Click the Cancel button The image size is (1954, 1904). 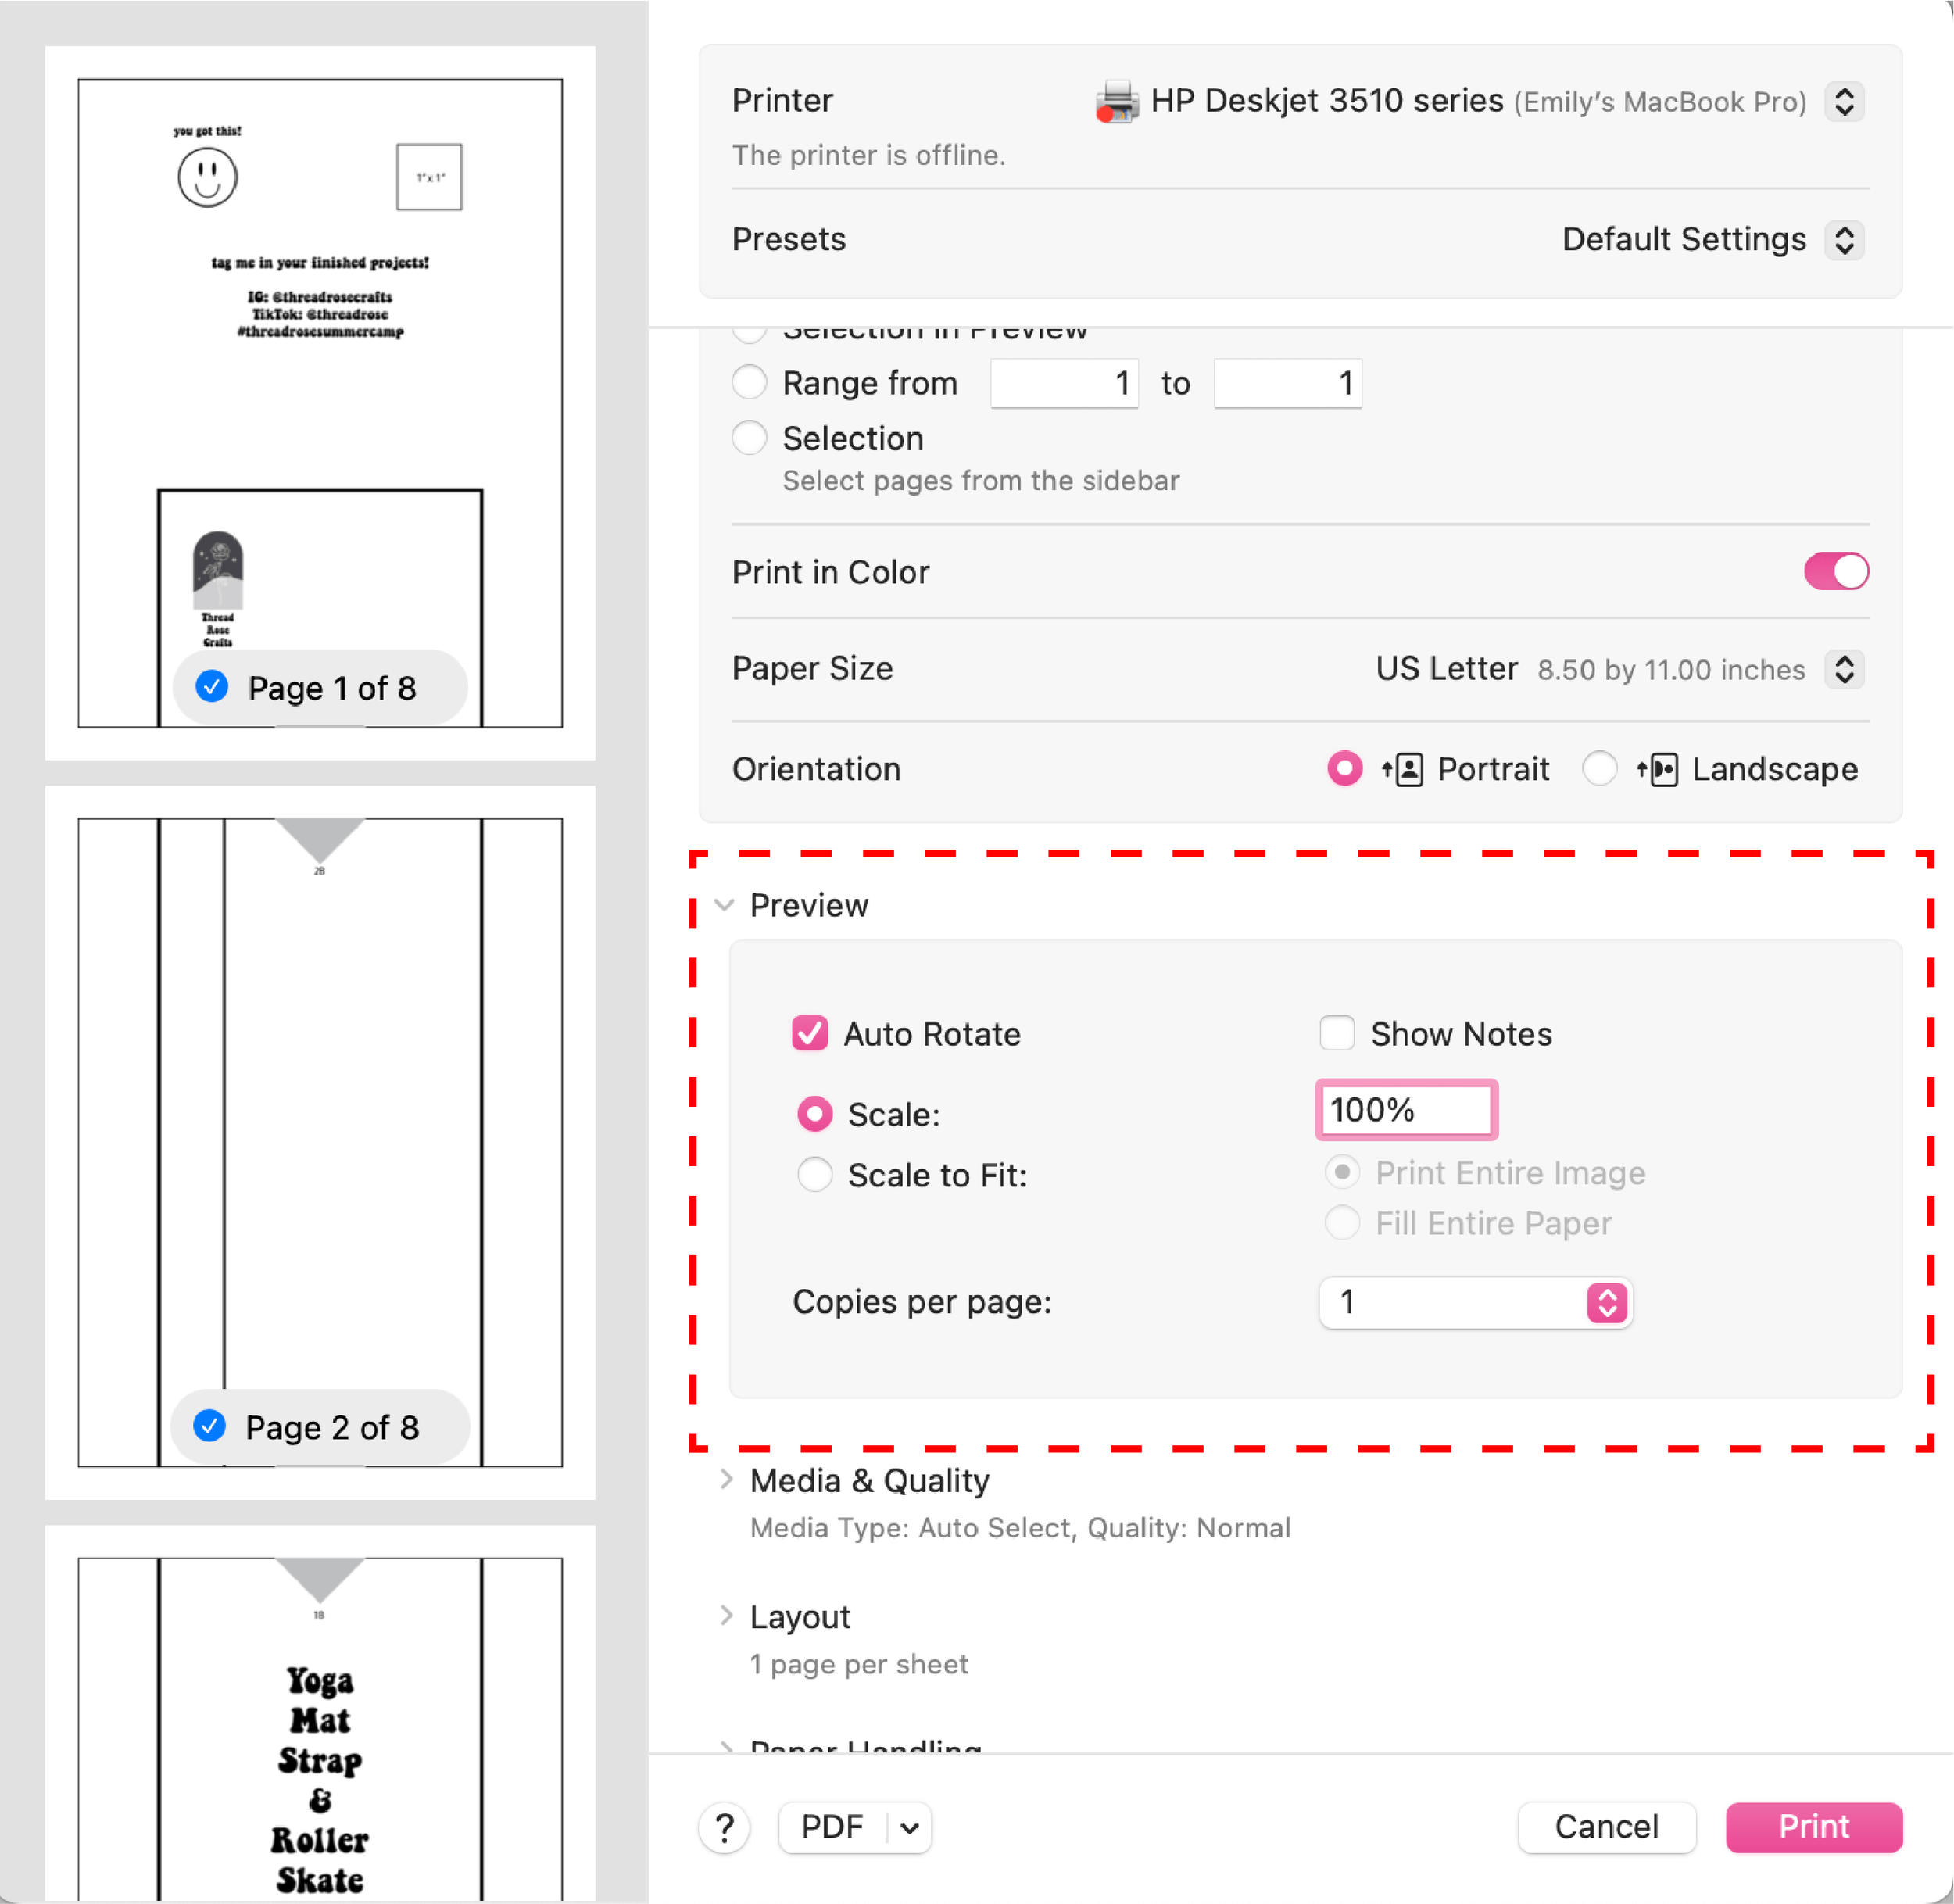[1606, 1828]
